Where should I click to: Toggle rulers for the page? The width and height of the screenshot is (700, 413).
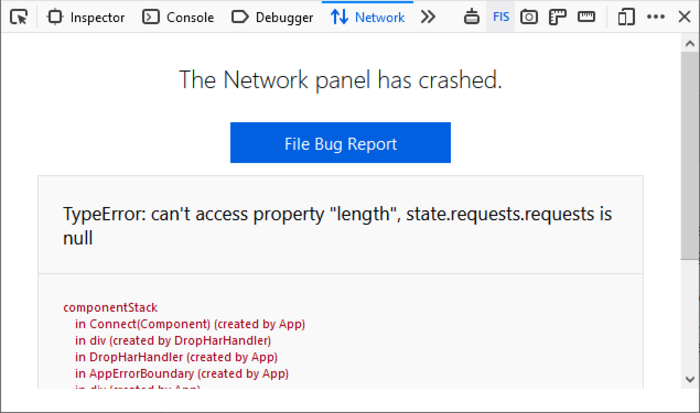click(x=558, y=17)
